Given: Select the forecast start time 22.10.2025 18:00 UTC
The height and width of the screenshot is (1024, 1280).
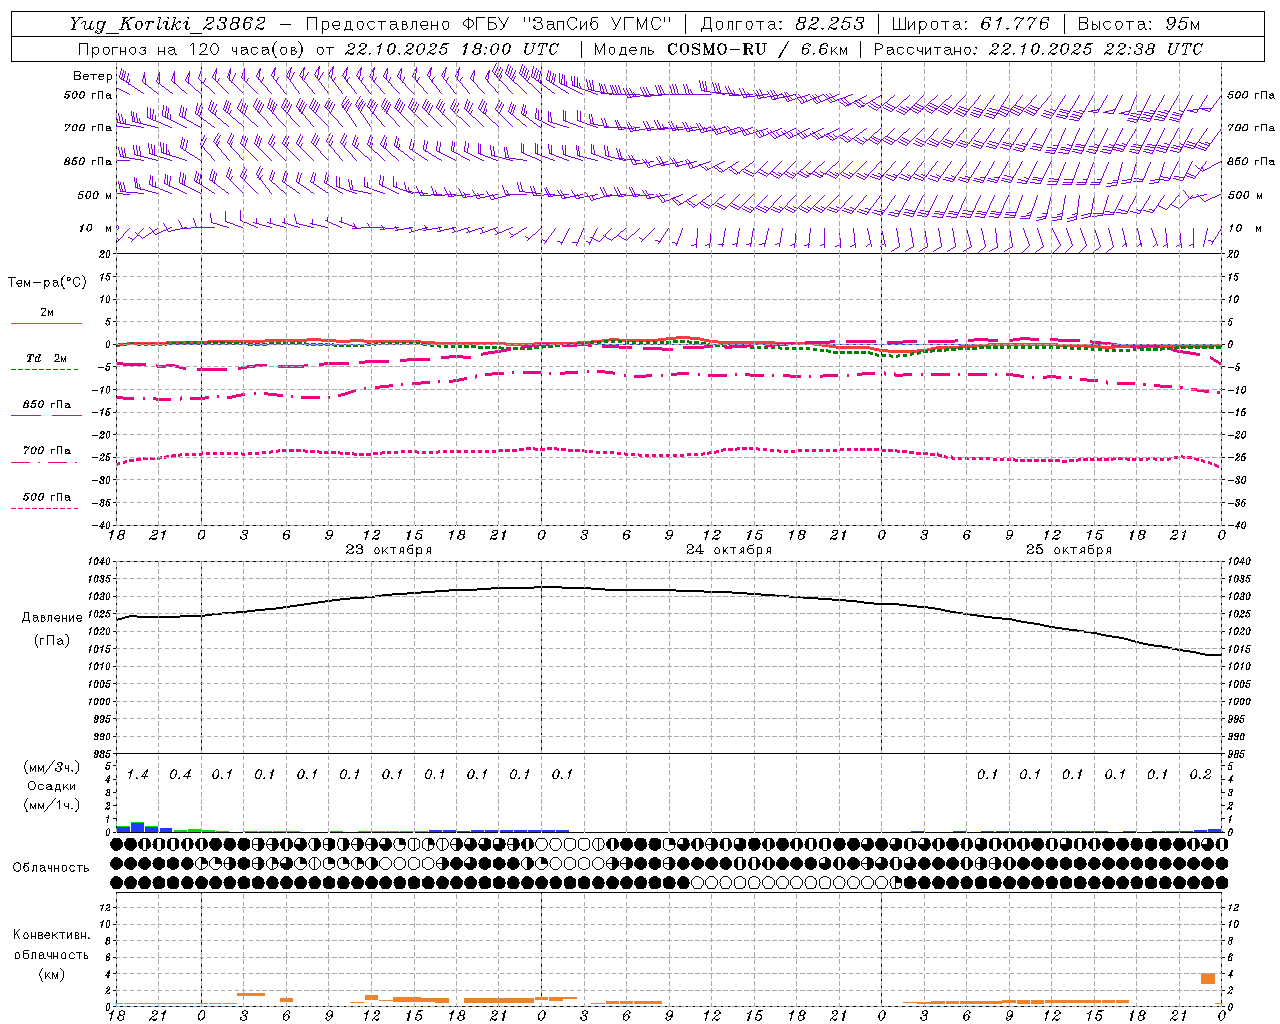Looking at the screenshot, I should click(452, 49).
